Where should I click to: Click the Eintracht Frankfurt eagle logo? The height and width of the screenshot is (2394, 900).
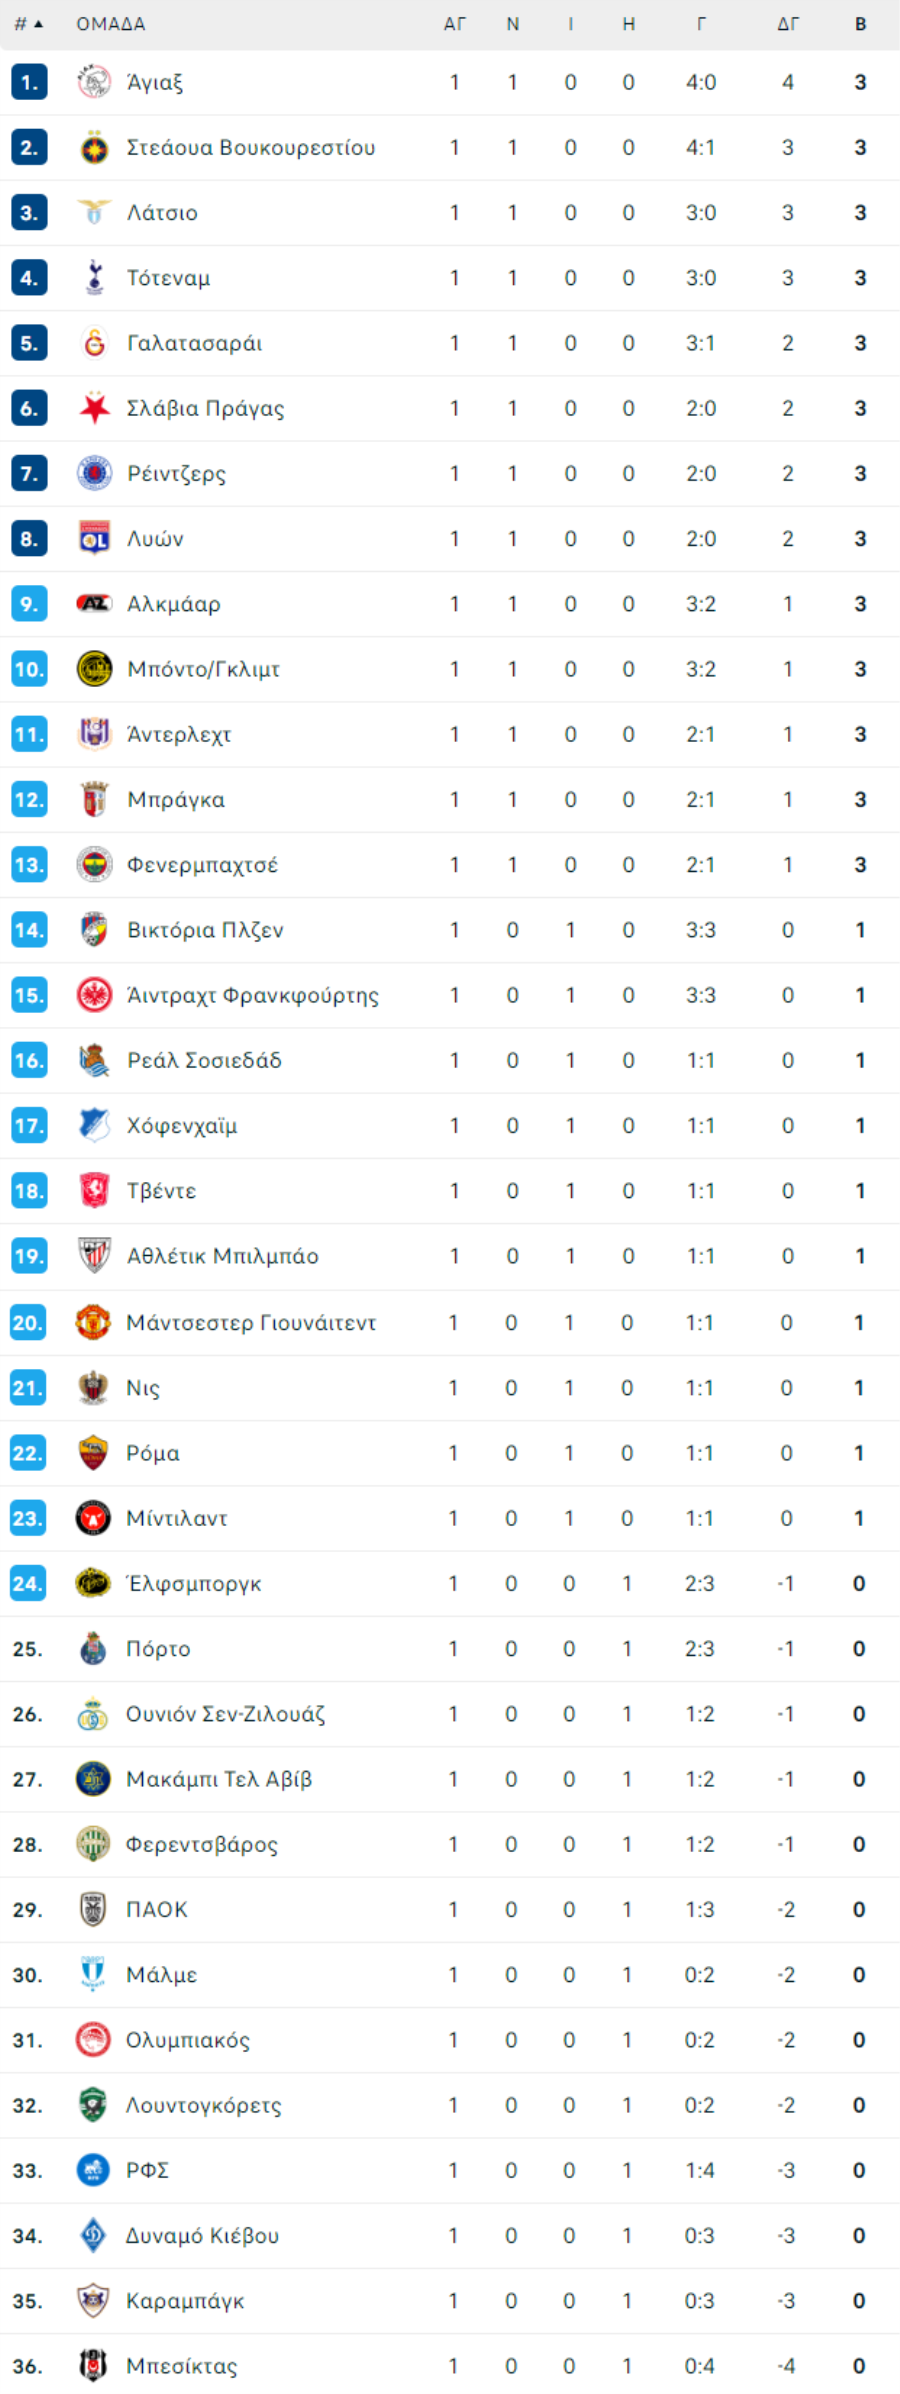point(94,995)
